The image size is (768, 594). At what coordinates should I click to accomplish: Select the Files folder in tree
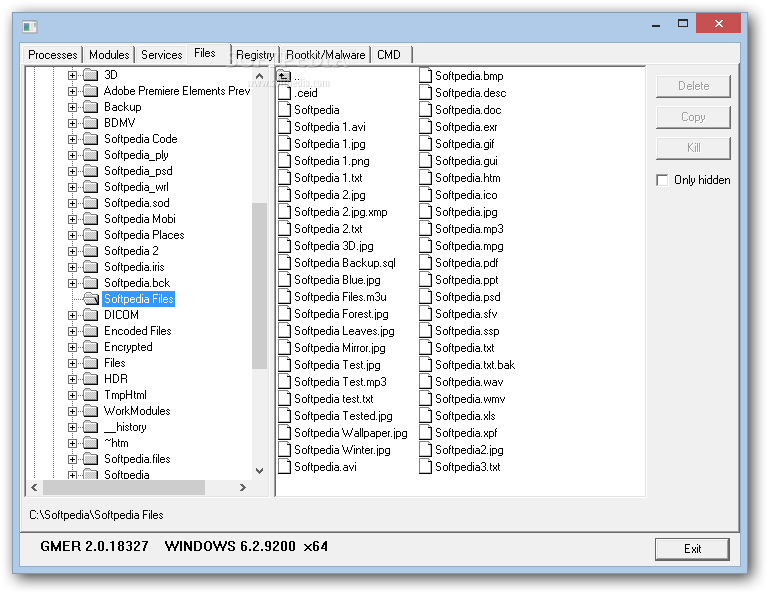point(115,363)
